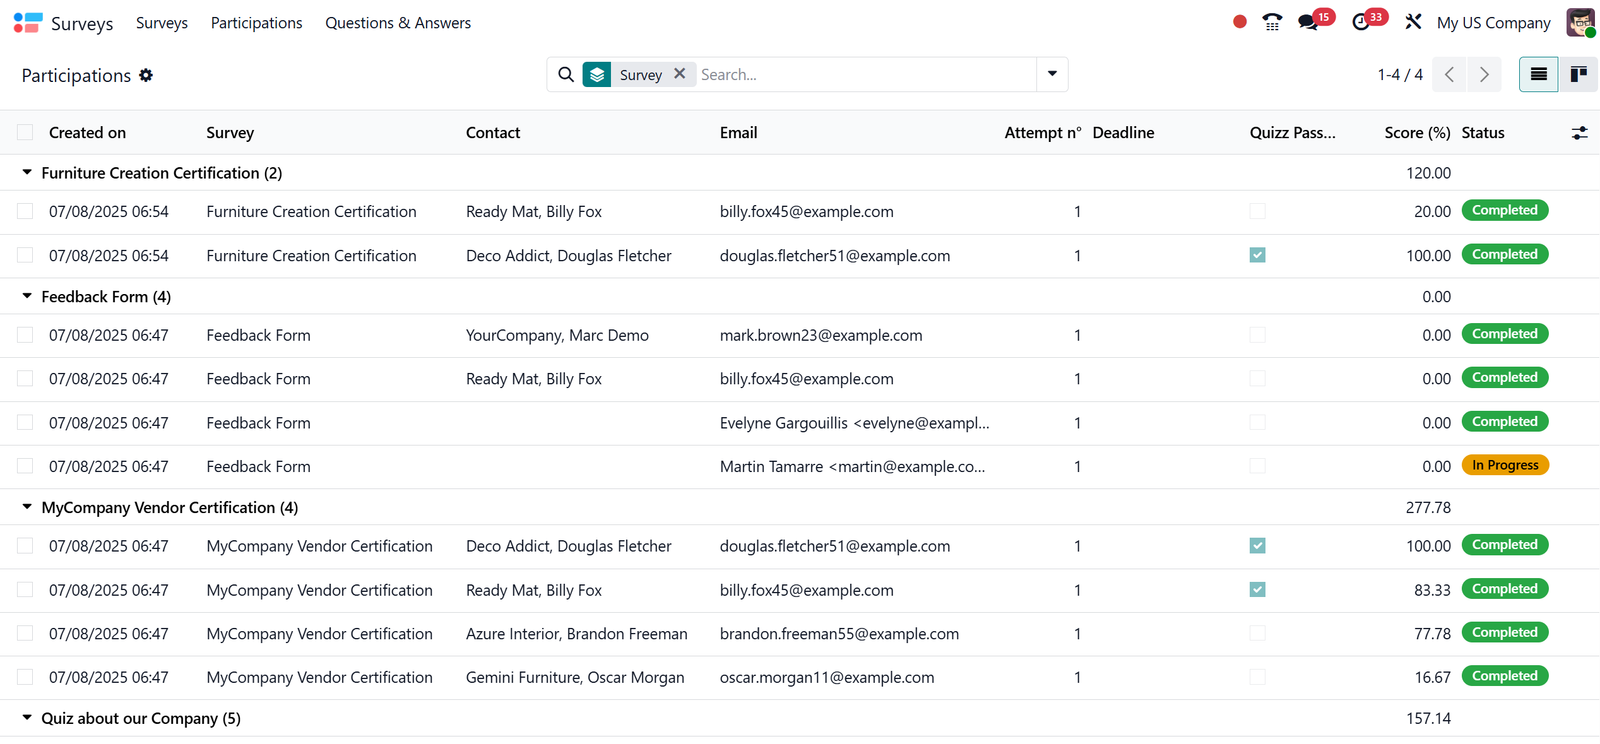The height and width of the screenshot is (744, 1600).
Task: Switch to kanban view
Action: (1579, 74)
